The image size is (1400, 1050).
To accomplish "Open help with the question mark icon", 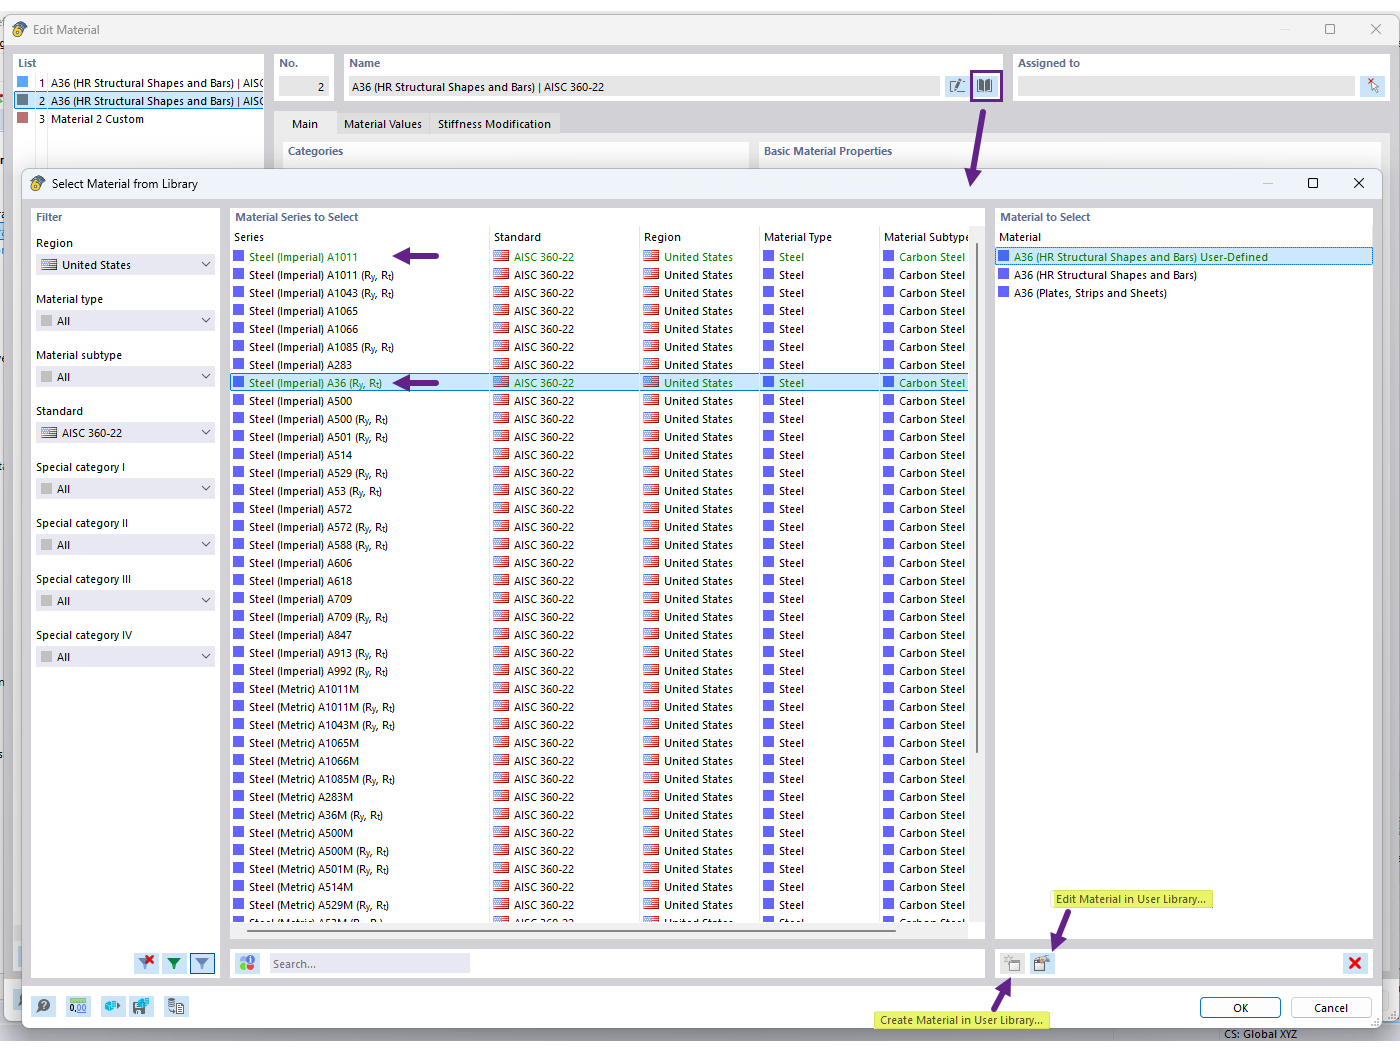I will coord(44,1006).
